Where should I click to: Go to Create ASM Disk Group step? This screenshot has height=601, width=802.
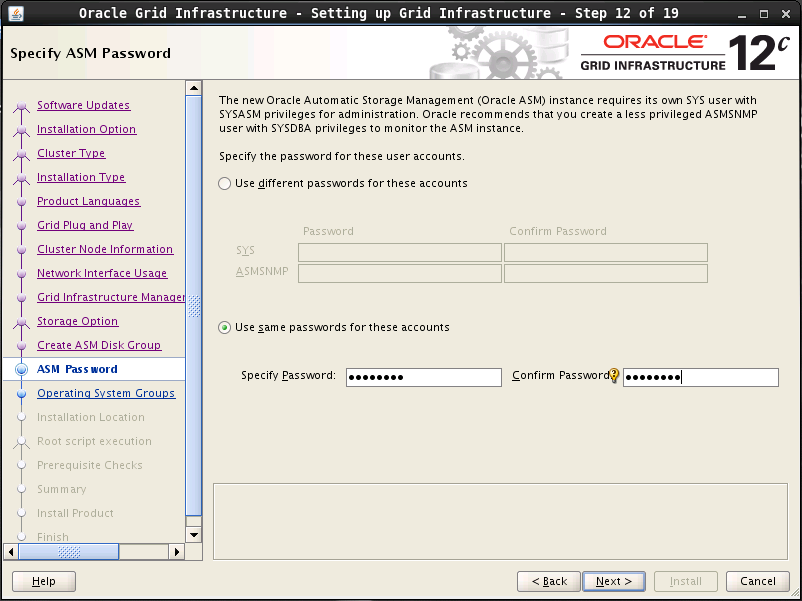point(98,346)
